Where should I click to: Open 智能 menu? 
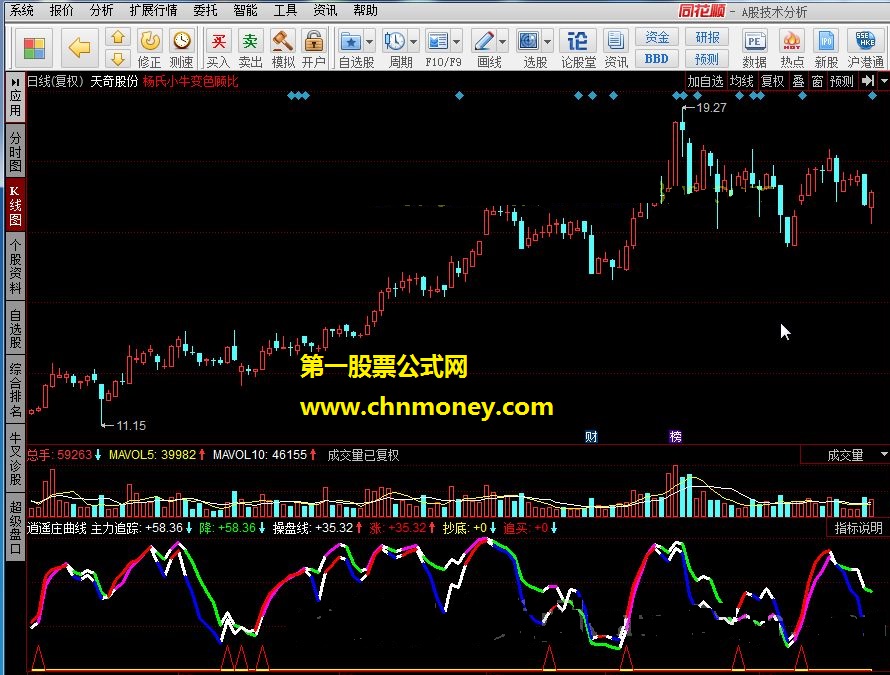(245, 10)
